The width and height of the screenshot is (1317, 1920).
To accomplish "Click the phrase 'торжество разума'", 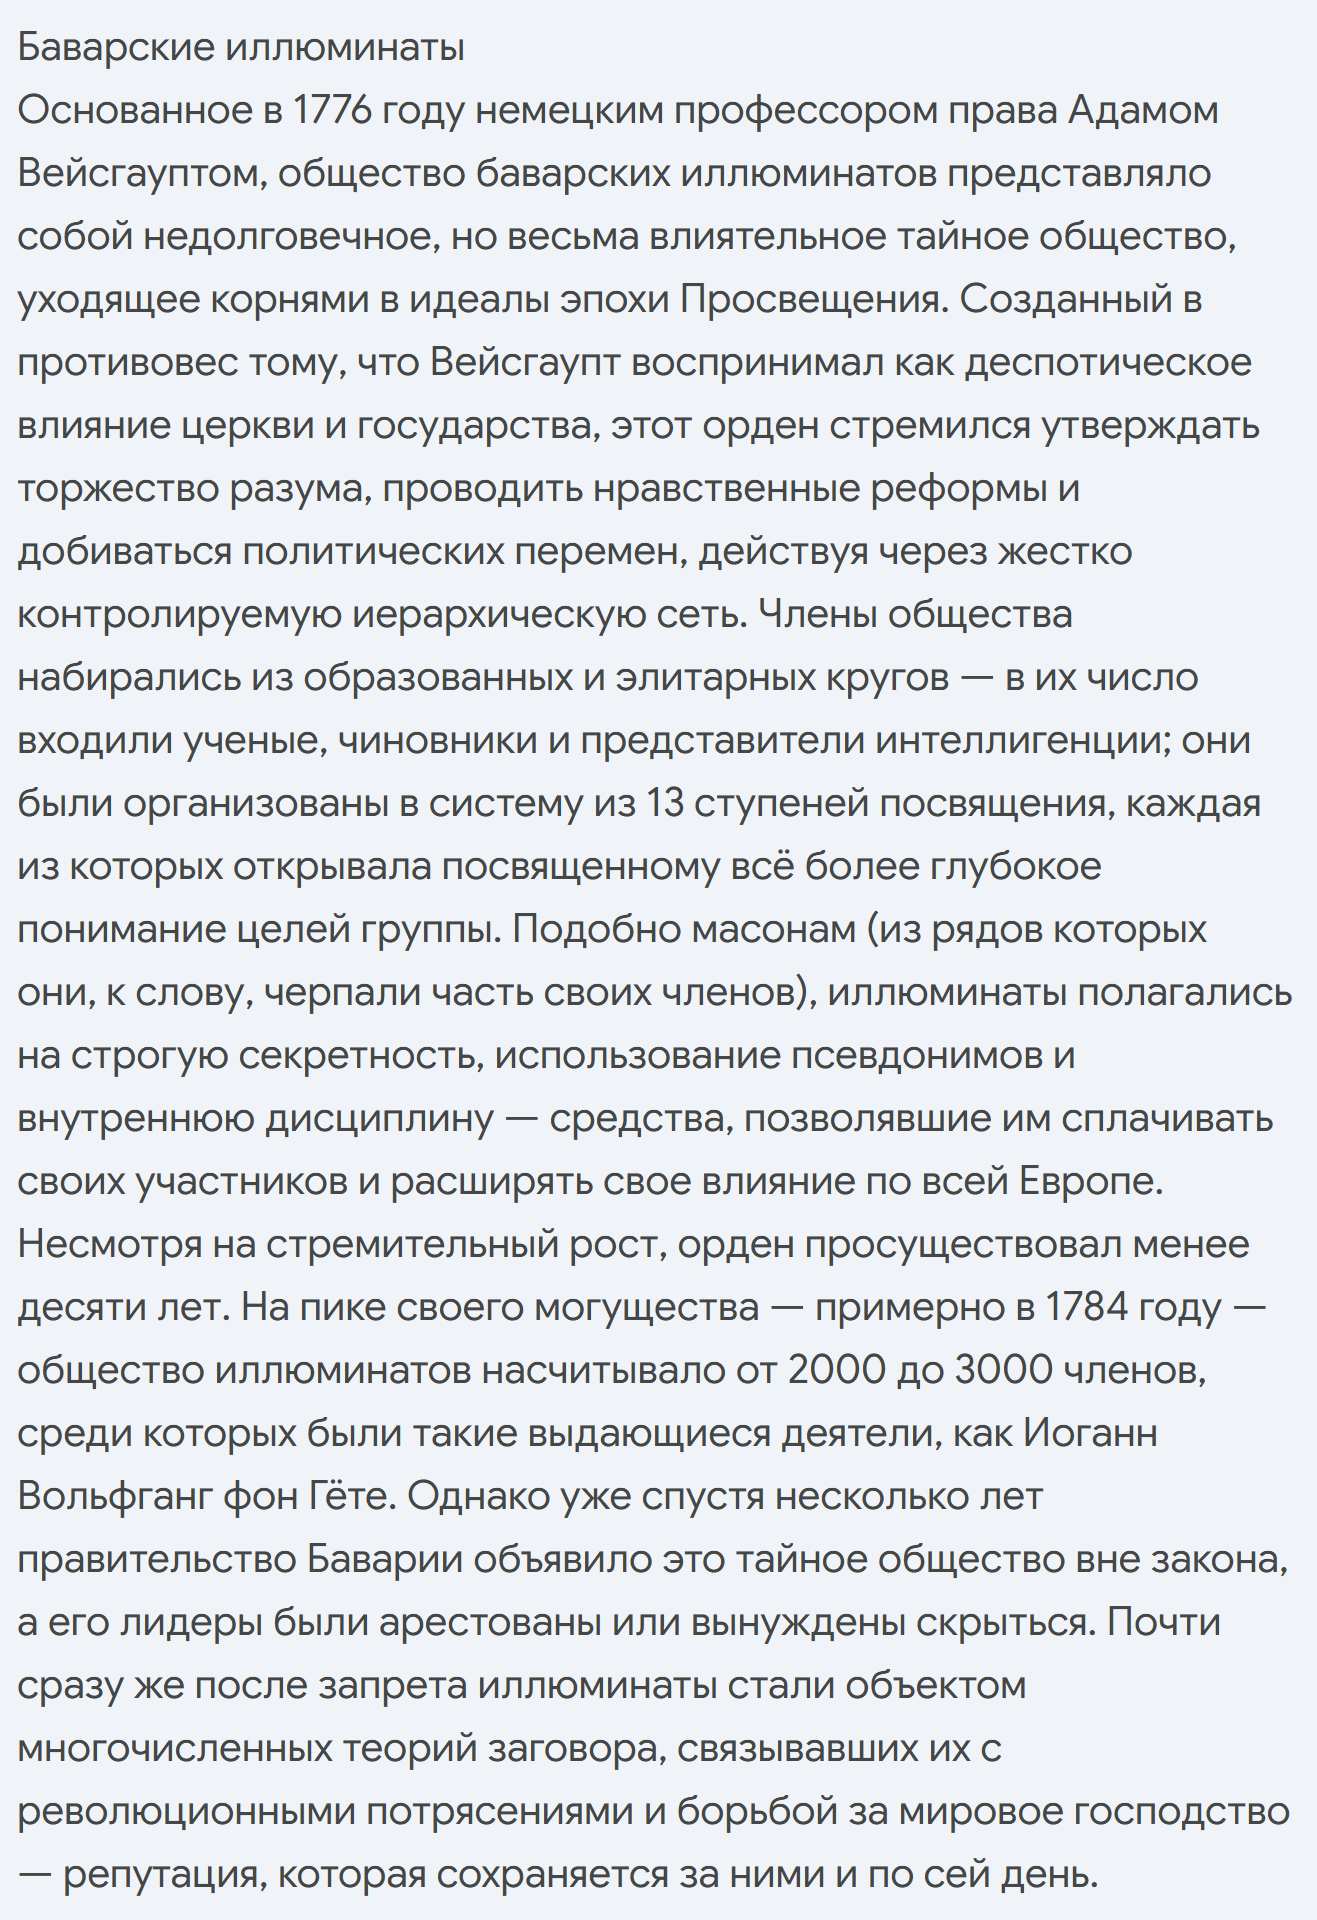I will (x=188, y=488).
